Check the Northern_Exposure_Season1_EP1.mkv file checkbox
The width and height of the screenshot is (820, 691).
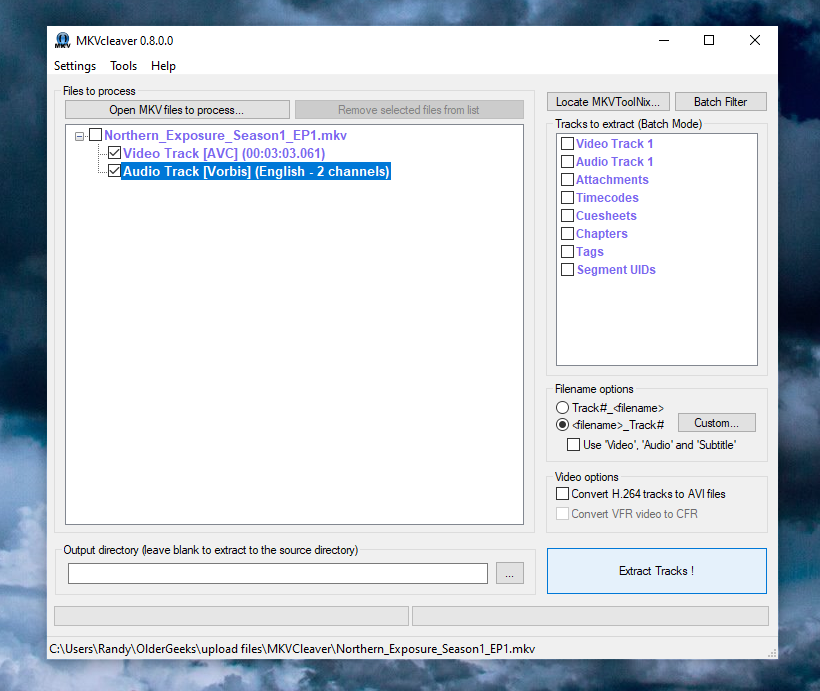(x=95, y=135)
